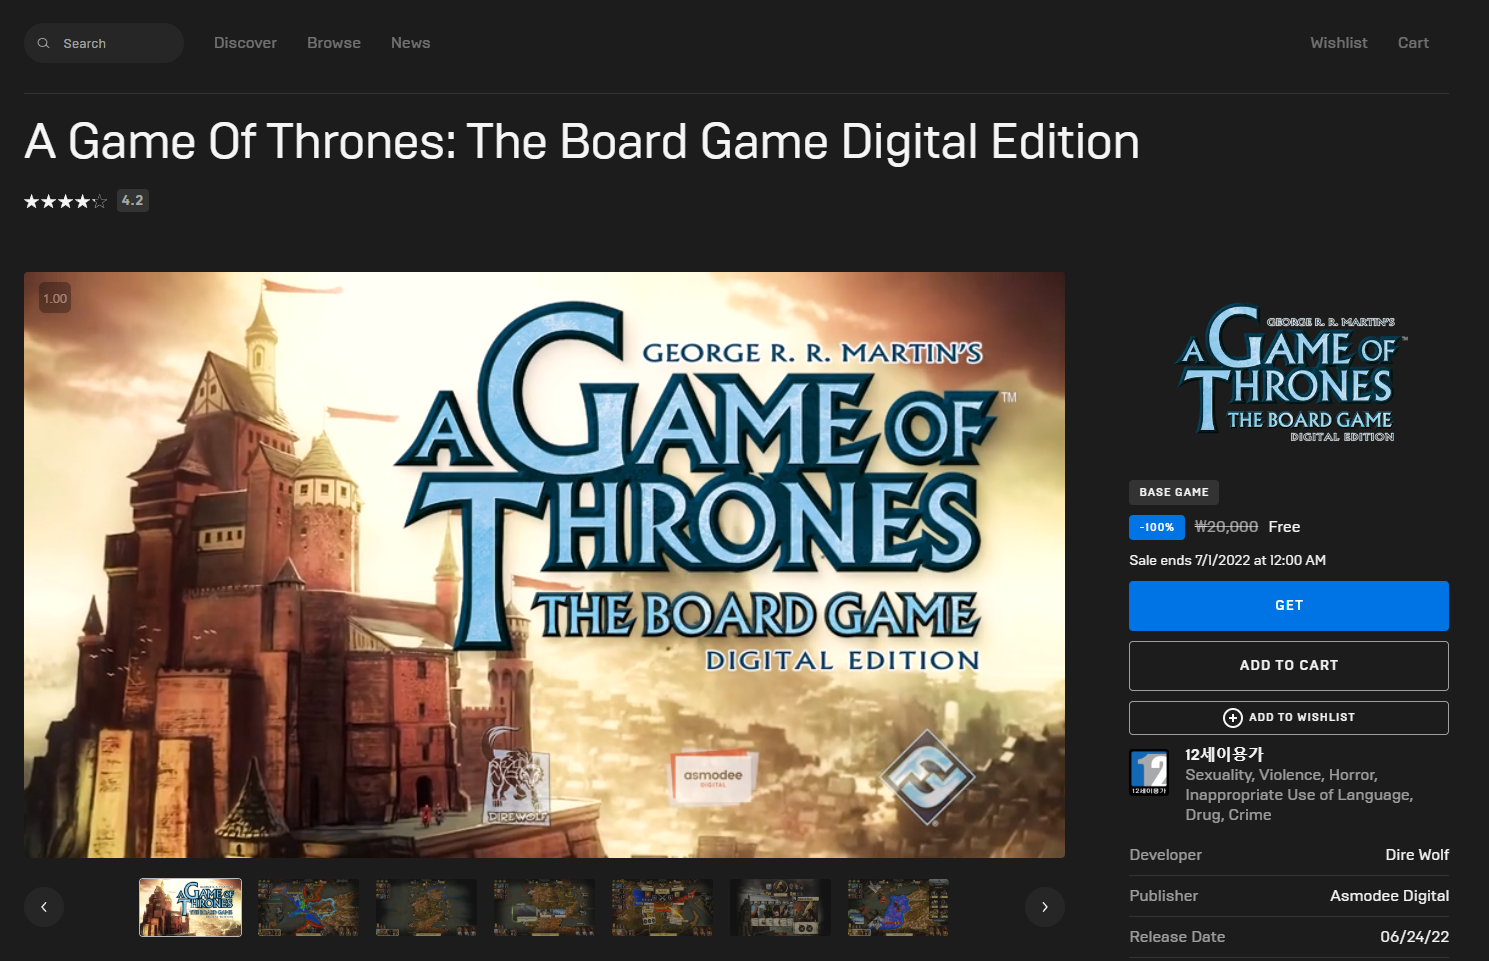The image size is (1489, 961).
Task: Click the ₩20,000 original price
Action: point(1226,527)
